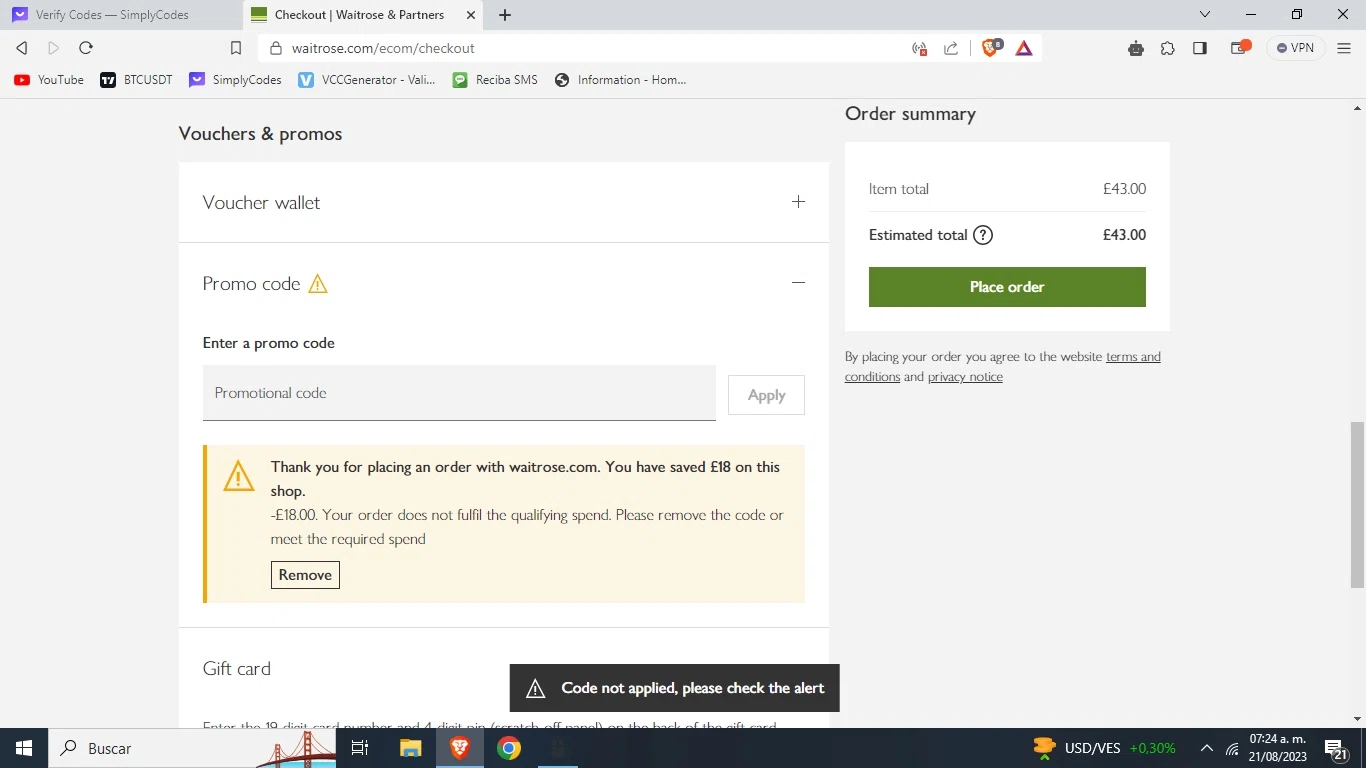The height and width of the screenshot is (768, 1366).
Task: Close the Checkout Waitrose tab
Action: click(x=471, y=15)
